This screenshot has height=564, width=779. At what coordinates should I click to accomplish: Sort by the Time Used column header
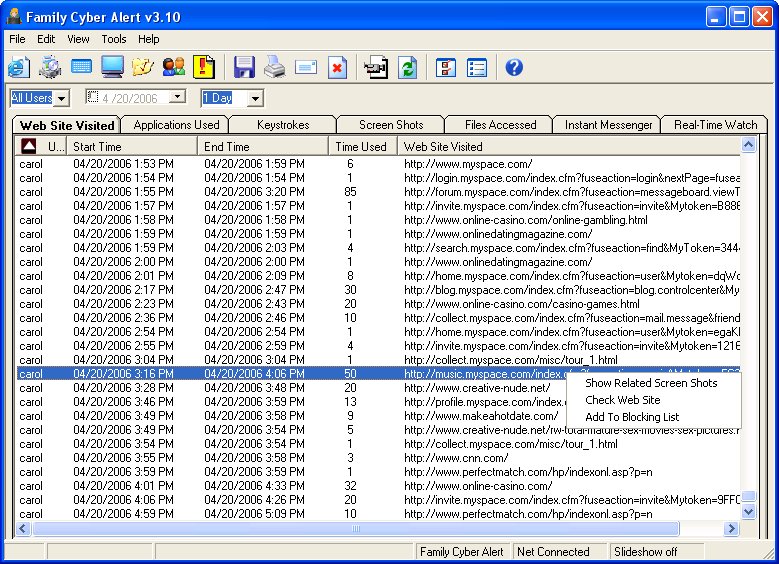(360, 147)
